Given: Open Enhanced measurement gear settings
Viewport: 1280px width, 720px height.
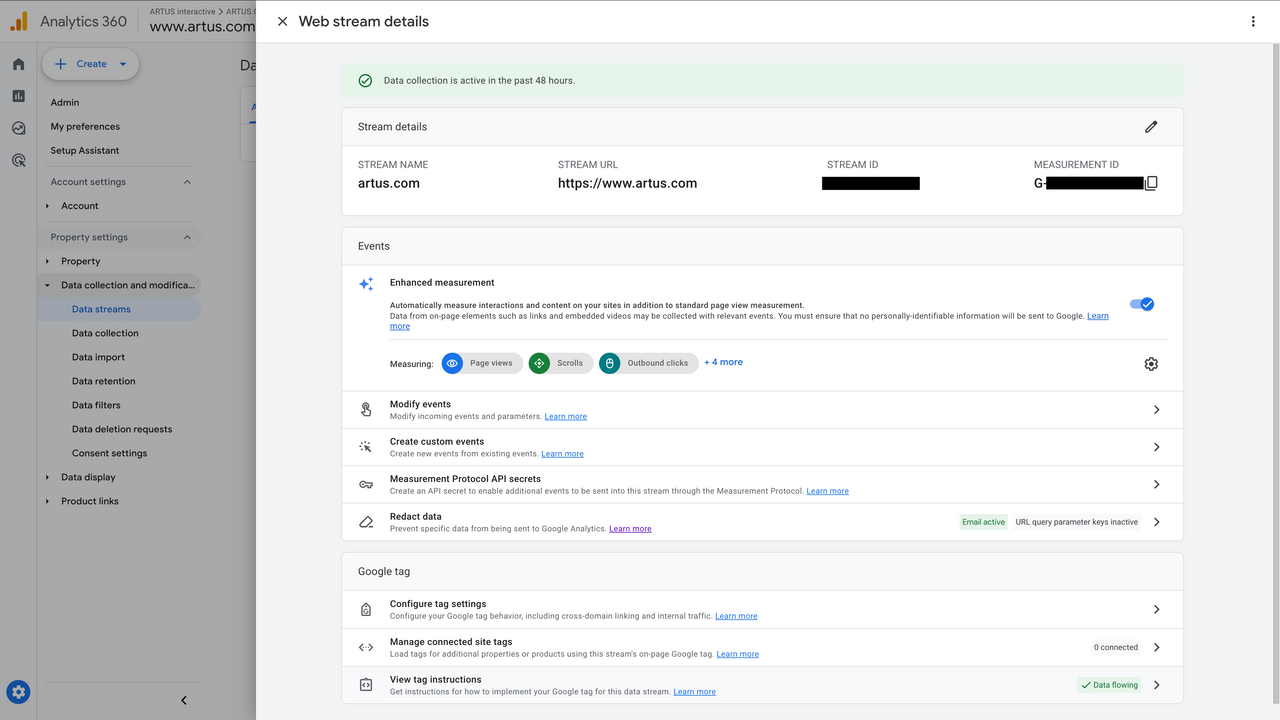Looking at the screenshot, I should [x=1151, y=364].
